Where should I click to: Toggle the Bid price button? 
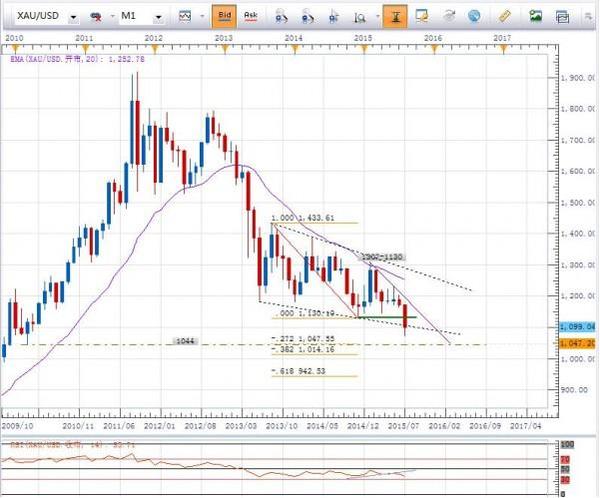point(227,17)
